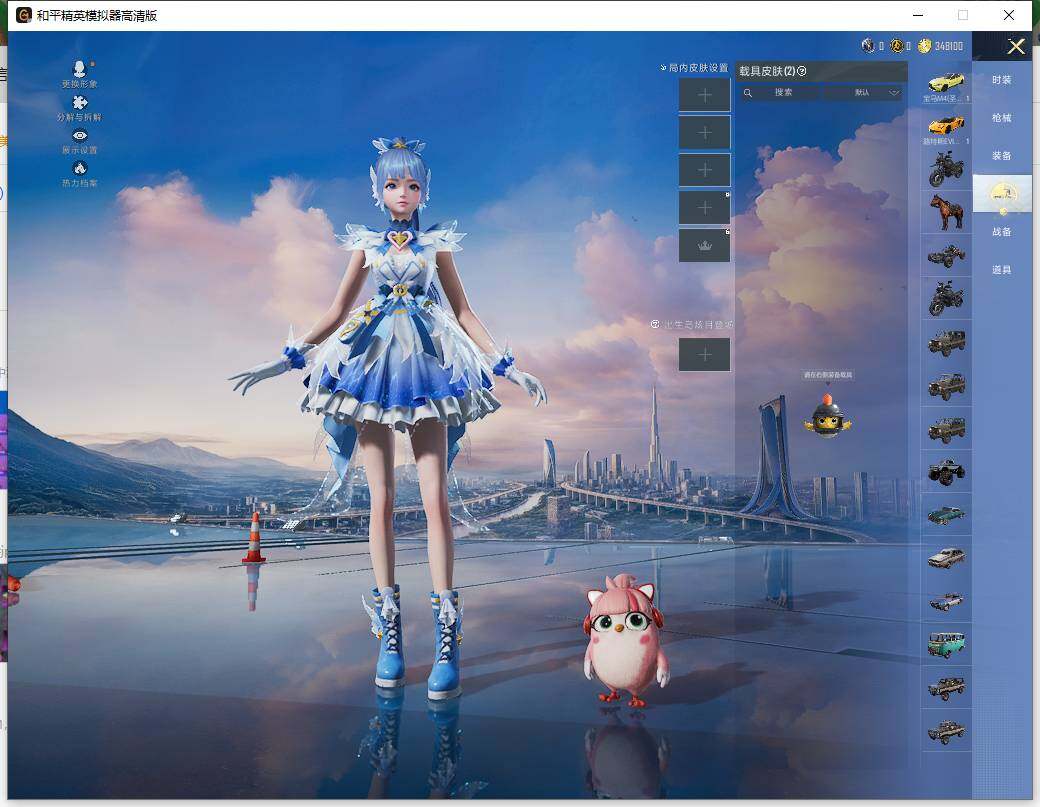Click the emulator app icon in title bar
Screen dimensions: 1040x807
point(24,15)
